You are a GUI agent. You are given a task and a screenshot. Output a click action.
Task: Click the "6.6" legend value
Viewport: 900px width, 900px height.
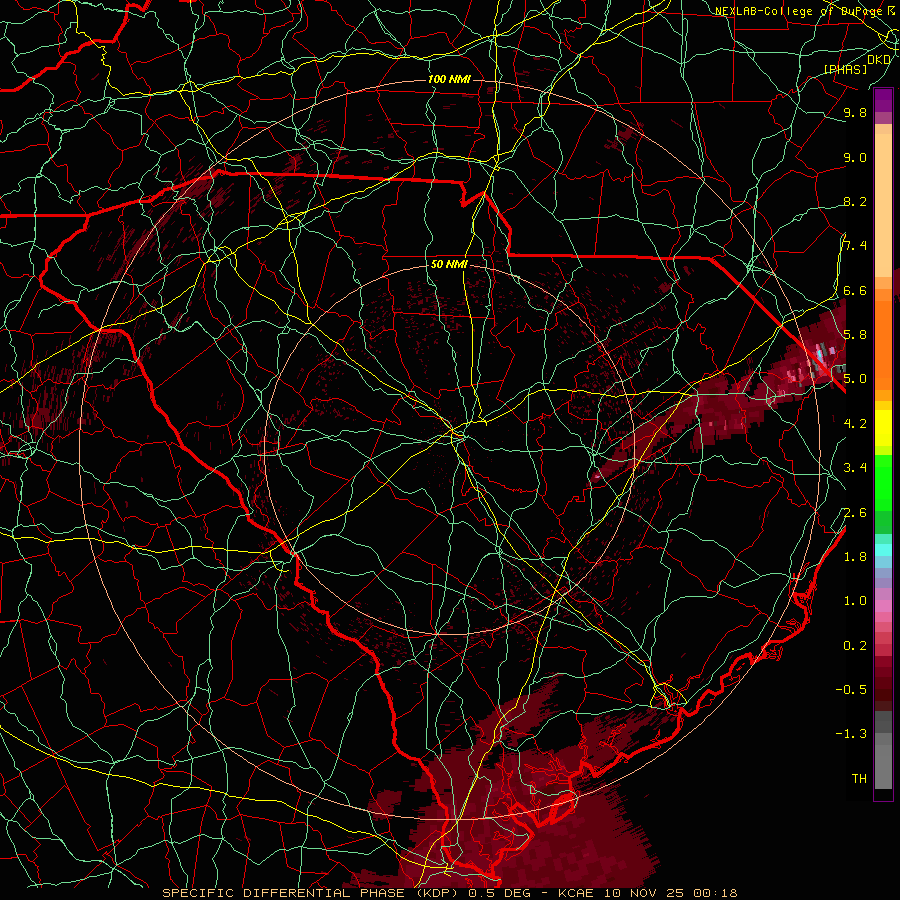click(855, 291)
